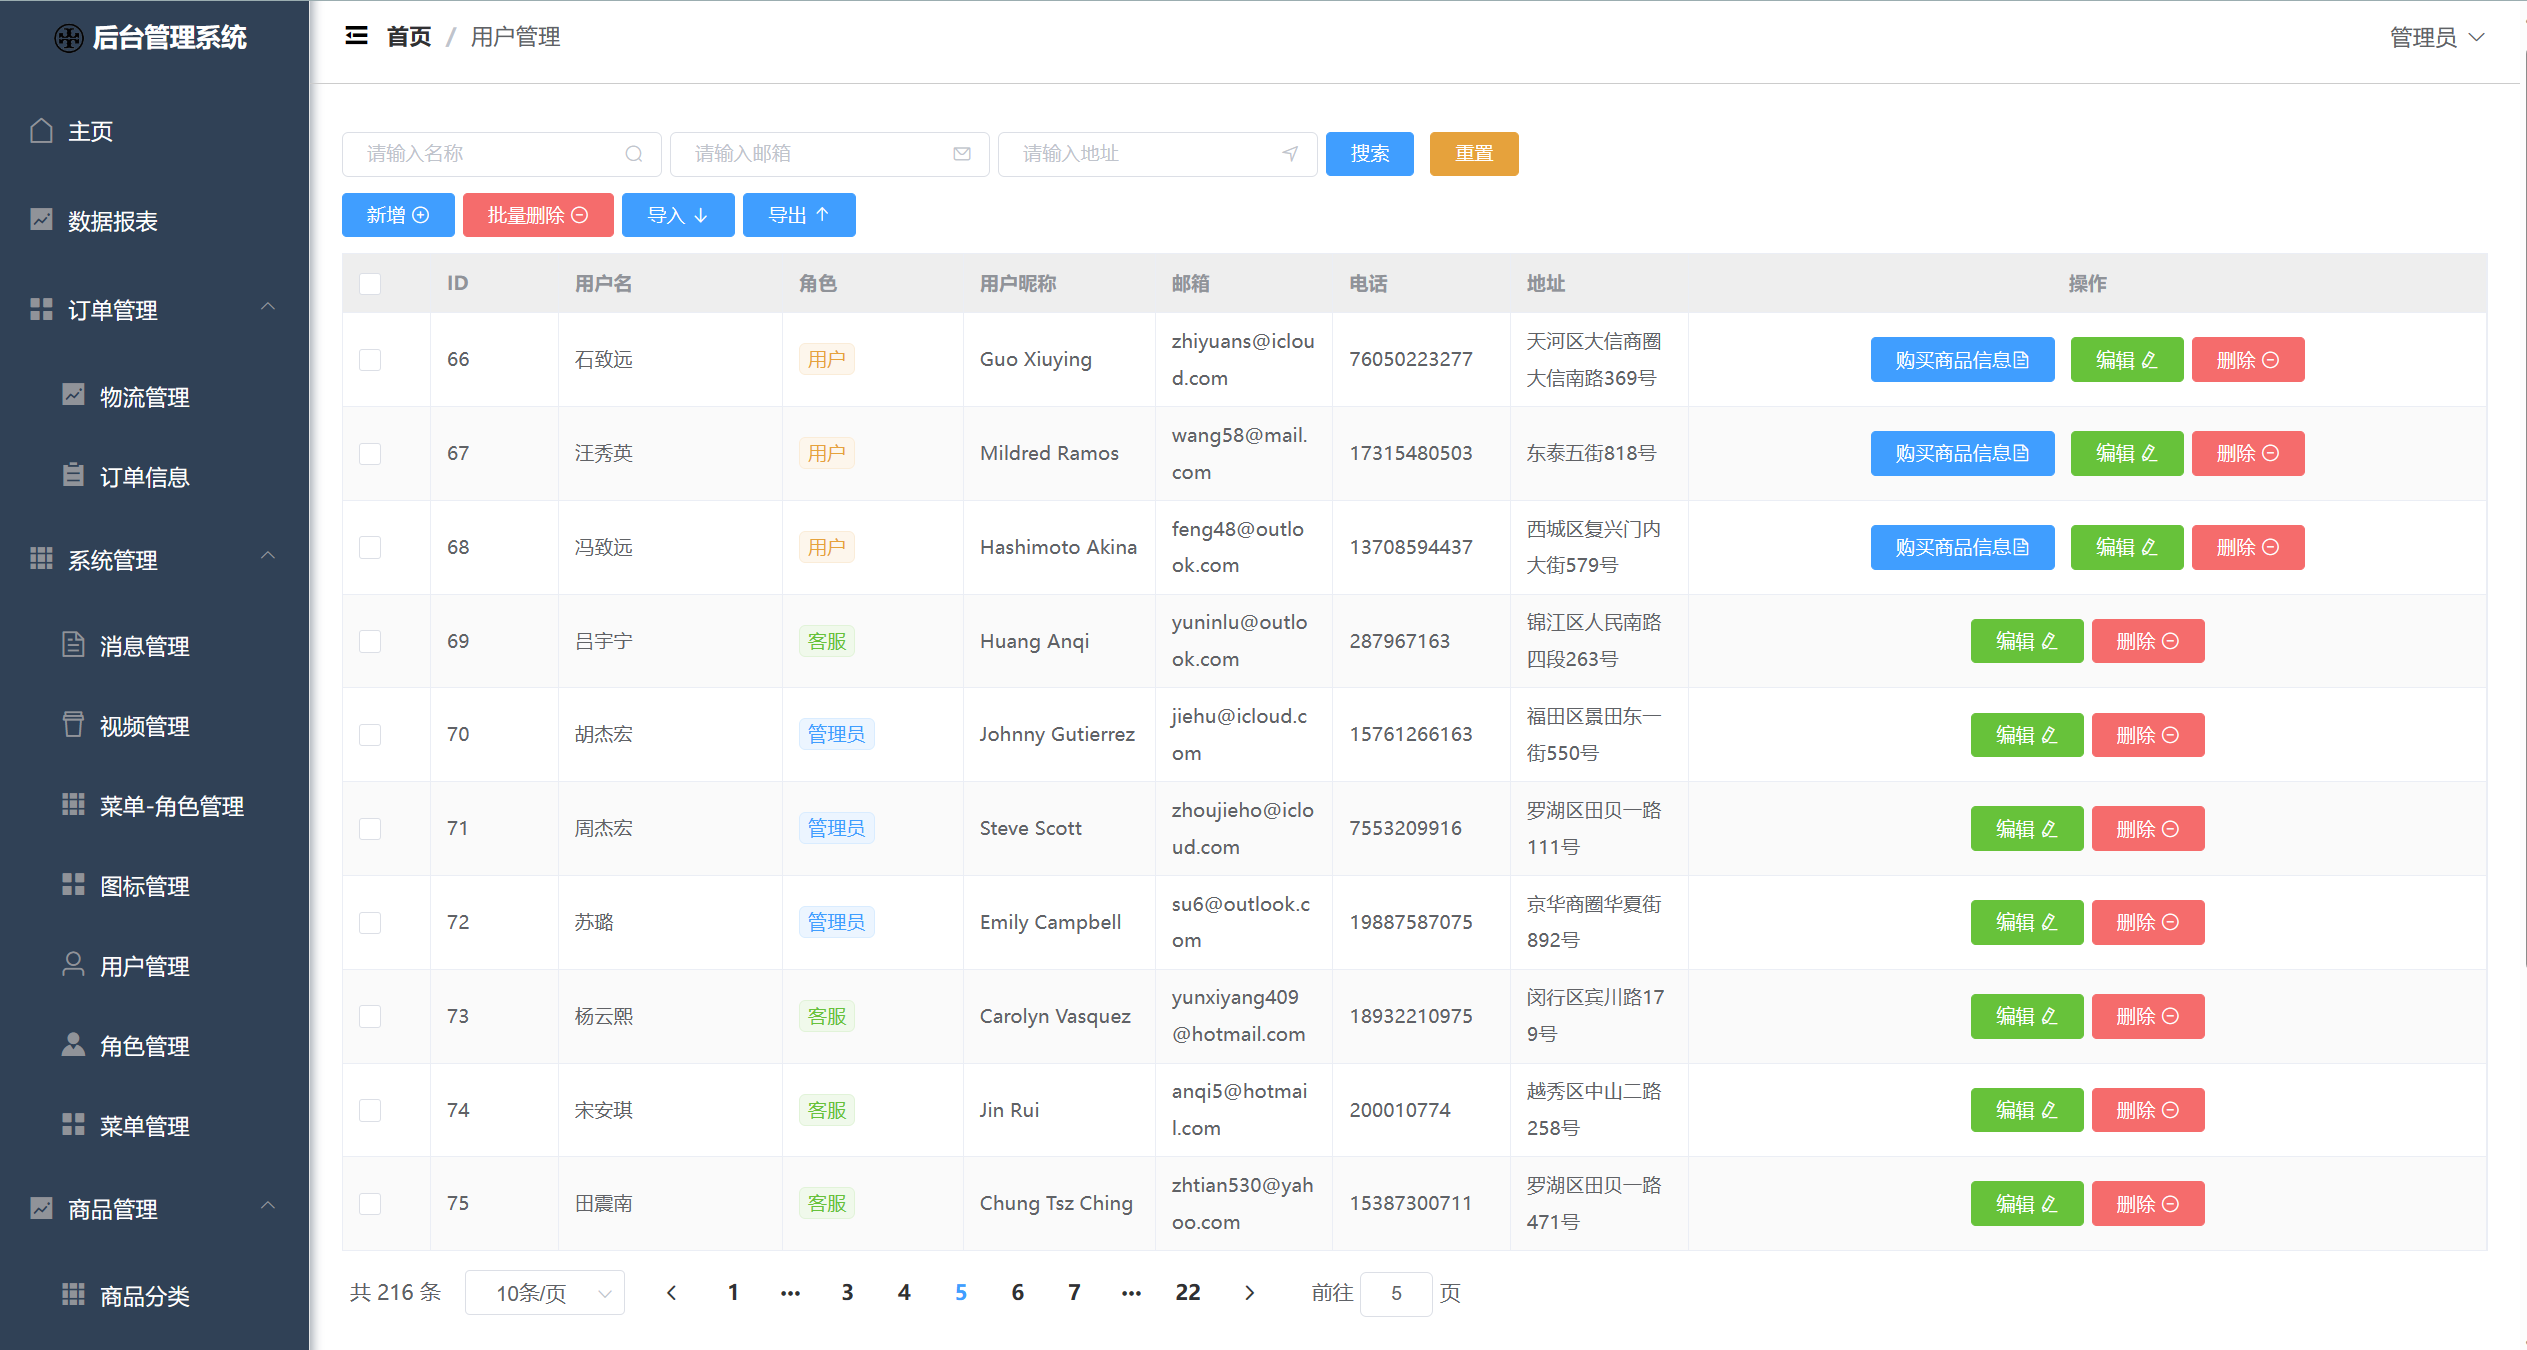Click the grid icon beside 菜单-角色管理
Screen dimensions: 2527x1350
tap(73, 804)
